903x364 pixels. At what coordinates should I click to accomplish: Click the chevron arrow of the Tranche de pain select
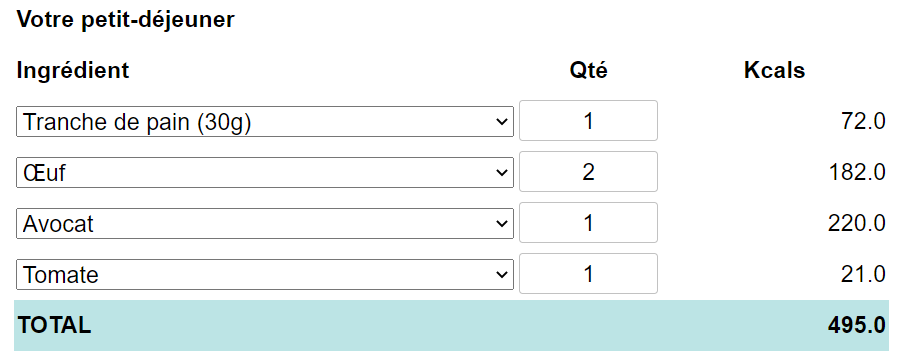(502, 122)
